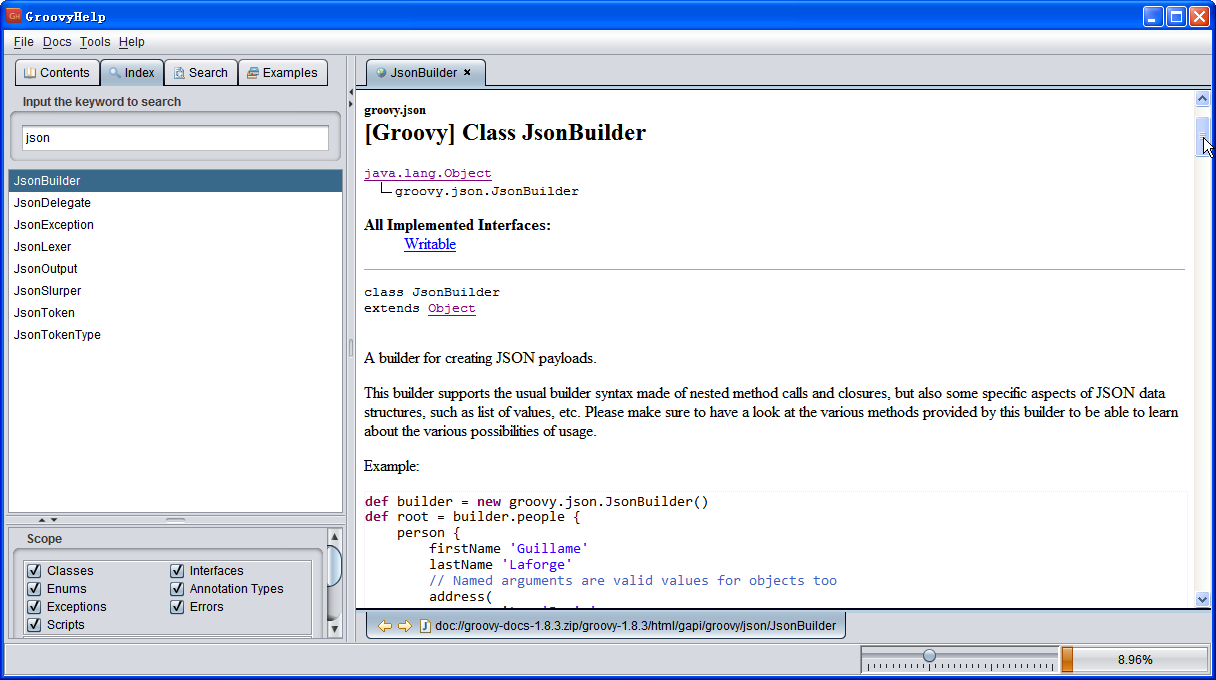
Task: Uncheck Annotation Types in Scope
Action: (177, 589)
